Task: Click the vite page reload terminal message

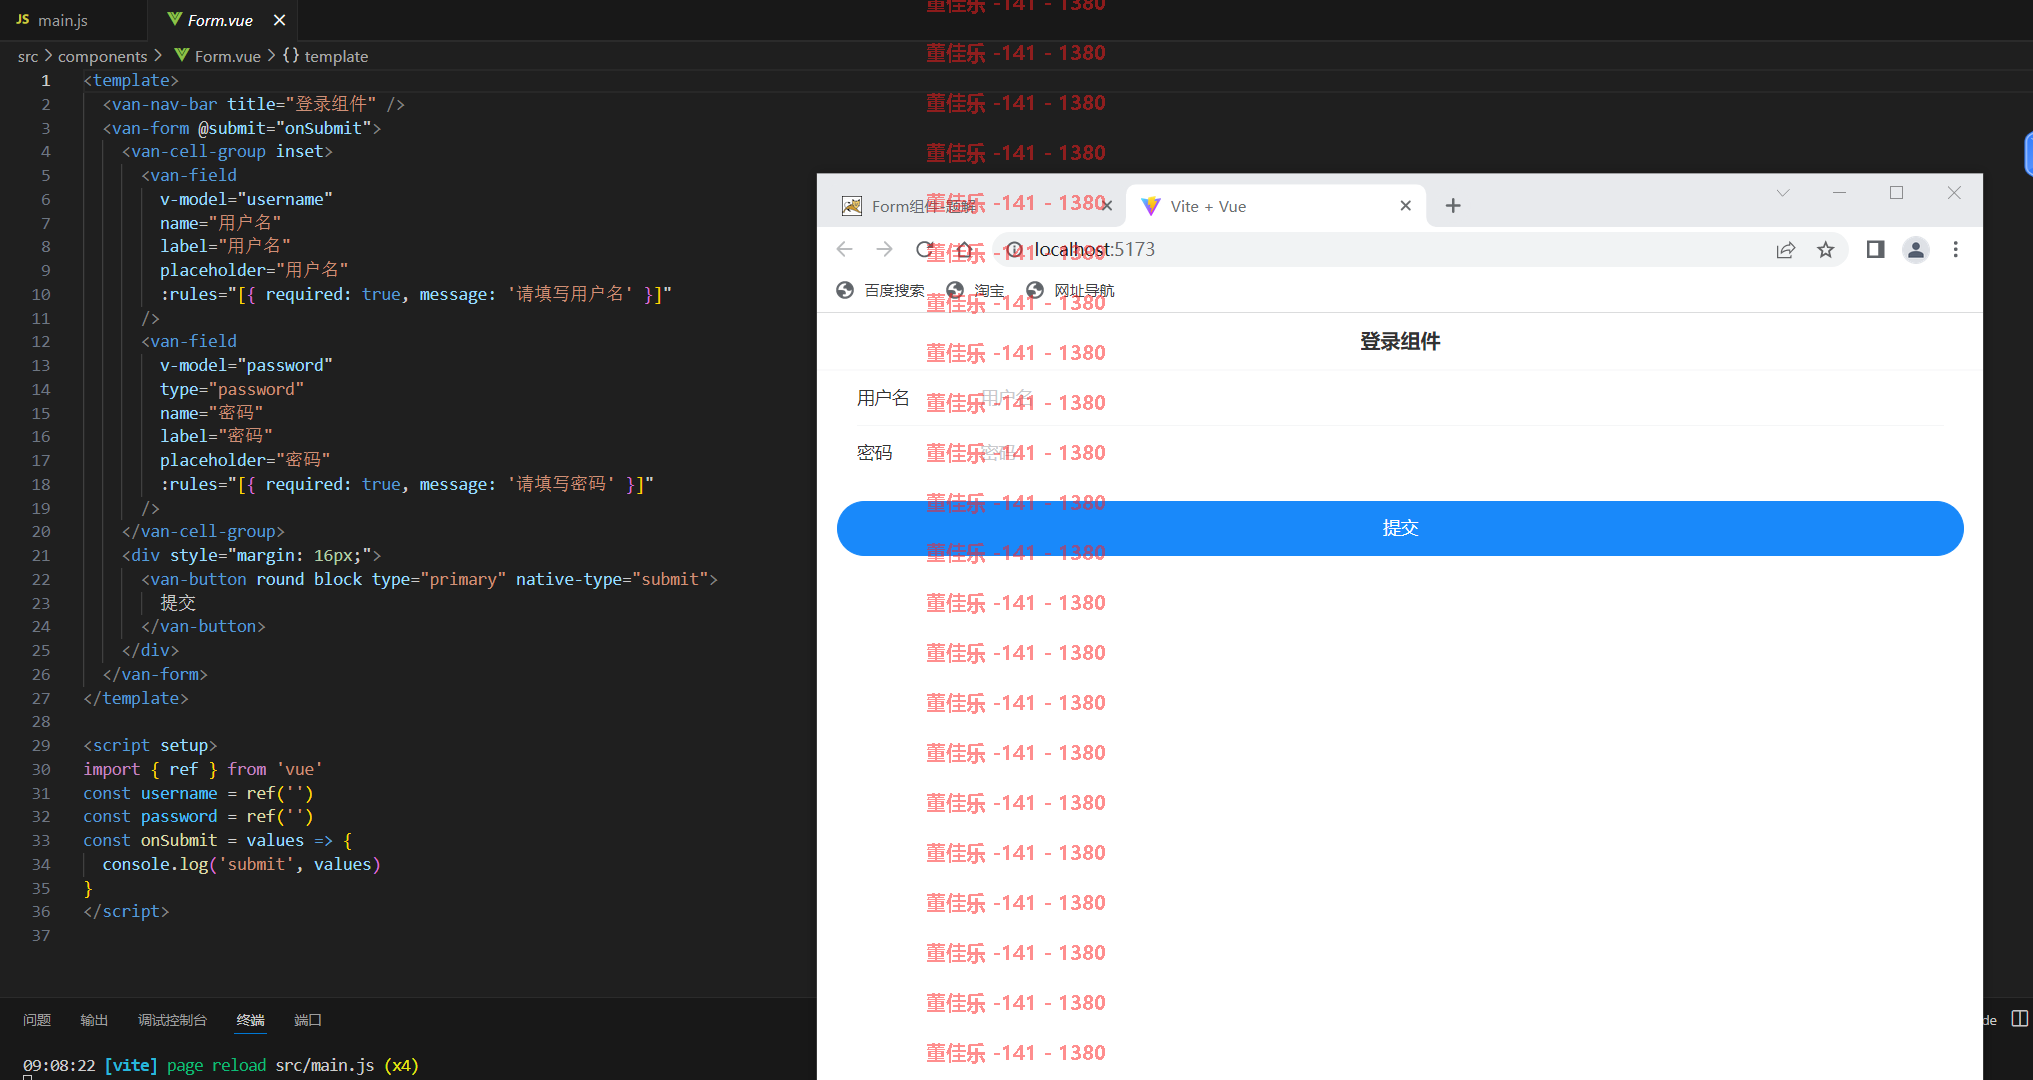Action: 220,1065
